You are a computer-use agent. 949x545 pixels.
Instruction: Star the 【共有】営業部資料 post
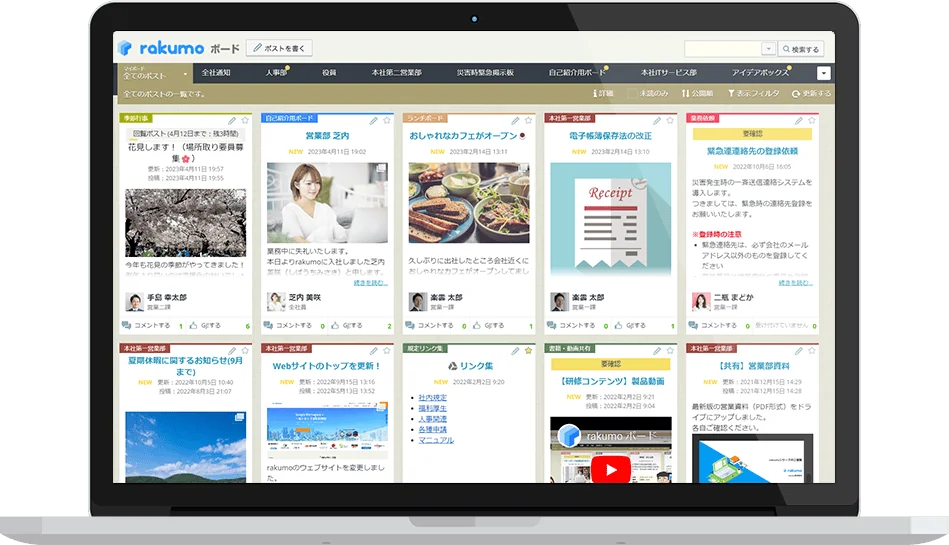click(812, 351)
